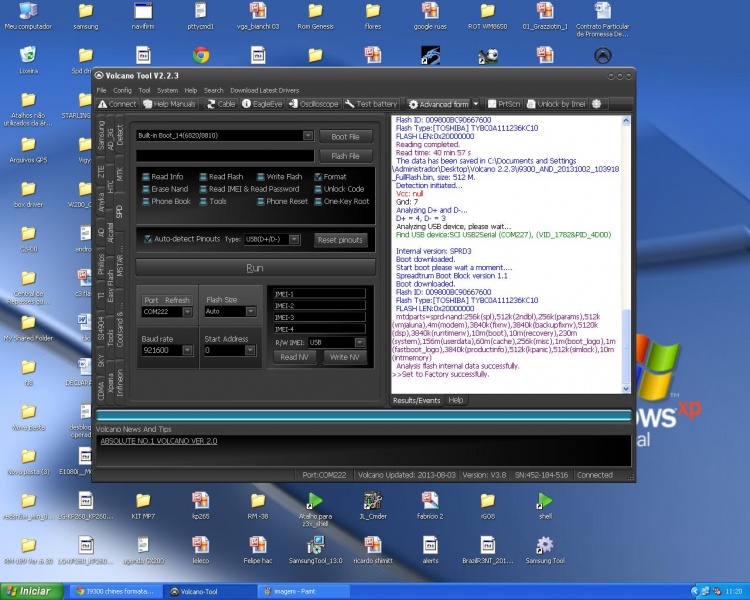Open the JL_Cmder desktop icon
The height and width of the screenshot is (600, 750).
click(x=373, y=506)
